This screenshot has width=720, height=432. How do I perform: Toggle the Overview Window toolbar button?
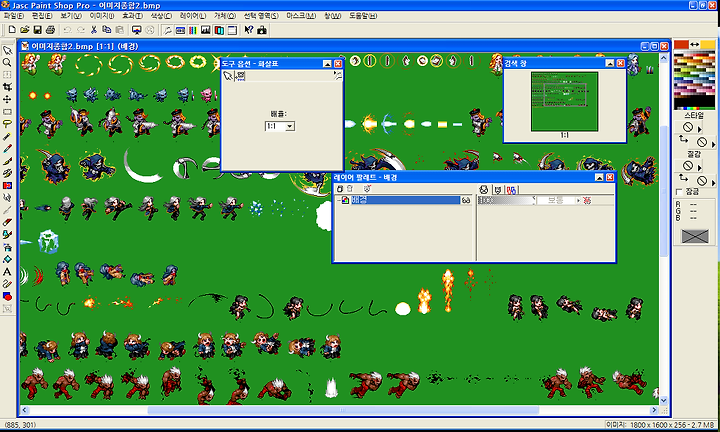(232, 30)
